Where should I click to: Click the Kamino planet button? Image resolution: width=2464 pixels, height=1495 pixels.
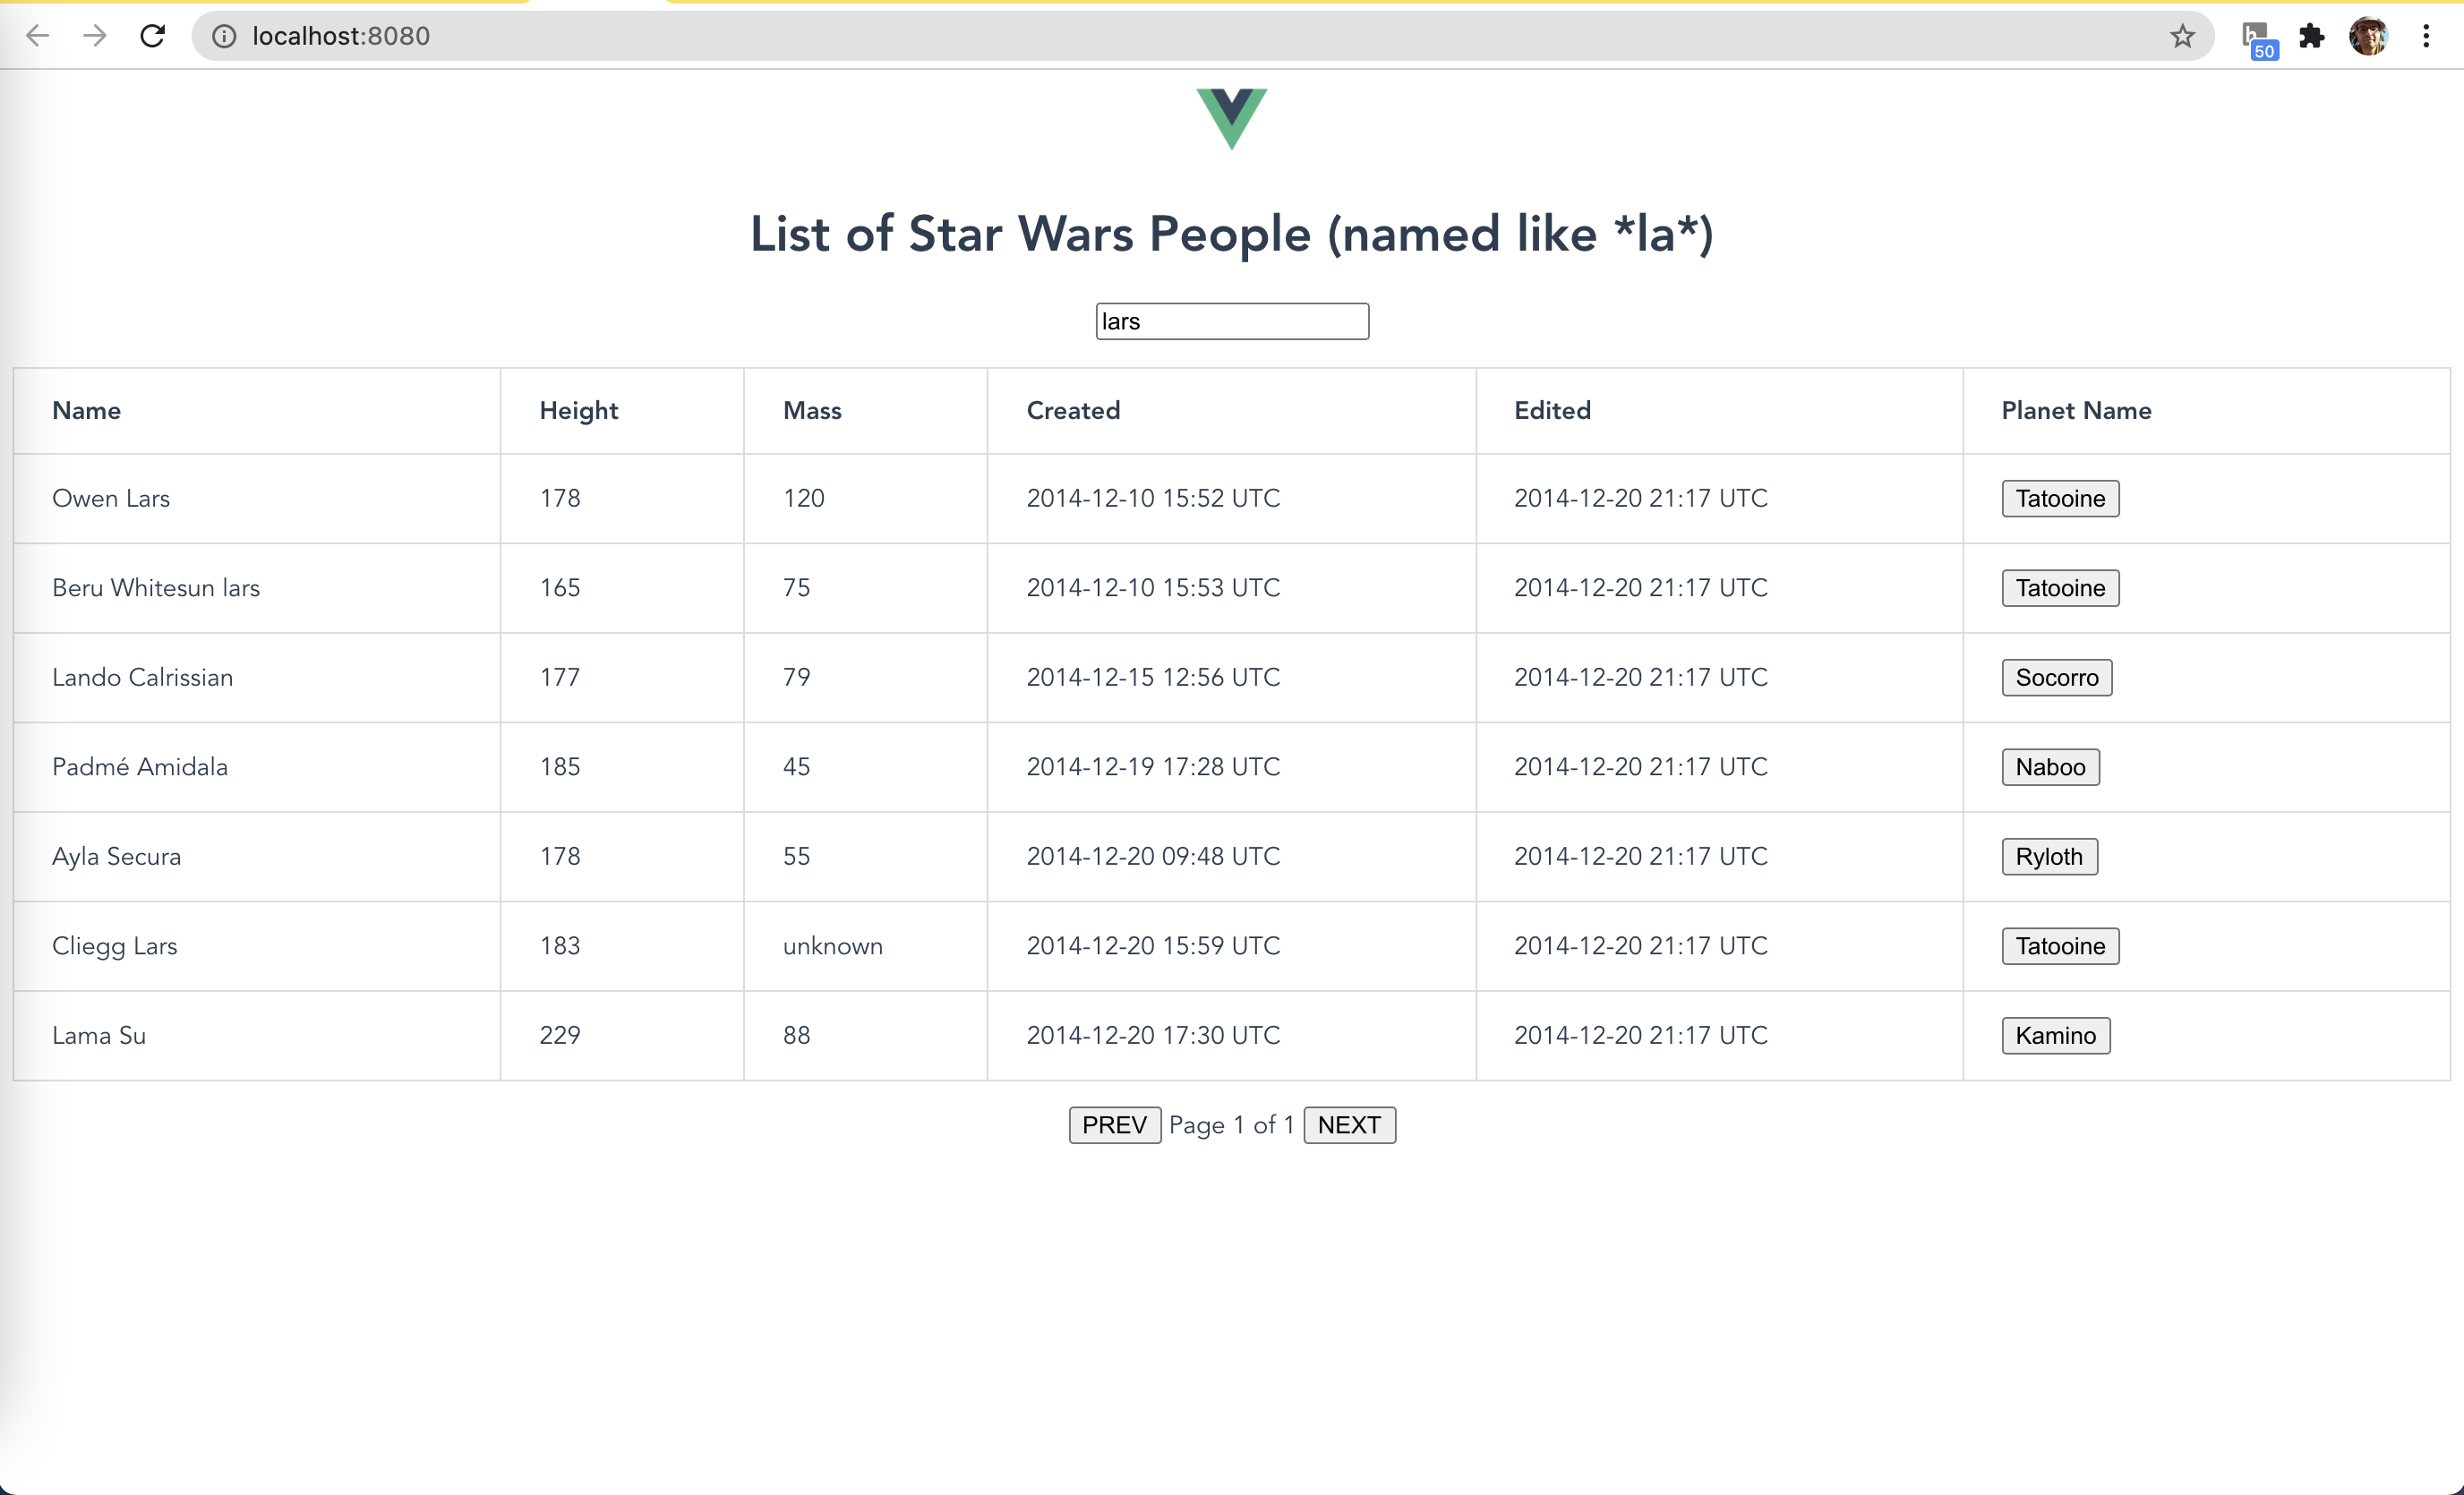point(2055,1035)
